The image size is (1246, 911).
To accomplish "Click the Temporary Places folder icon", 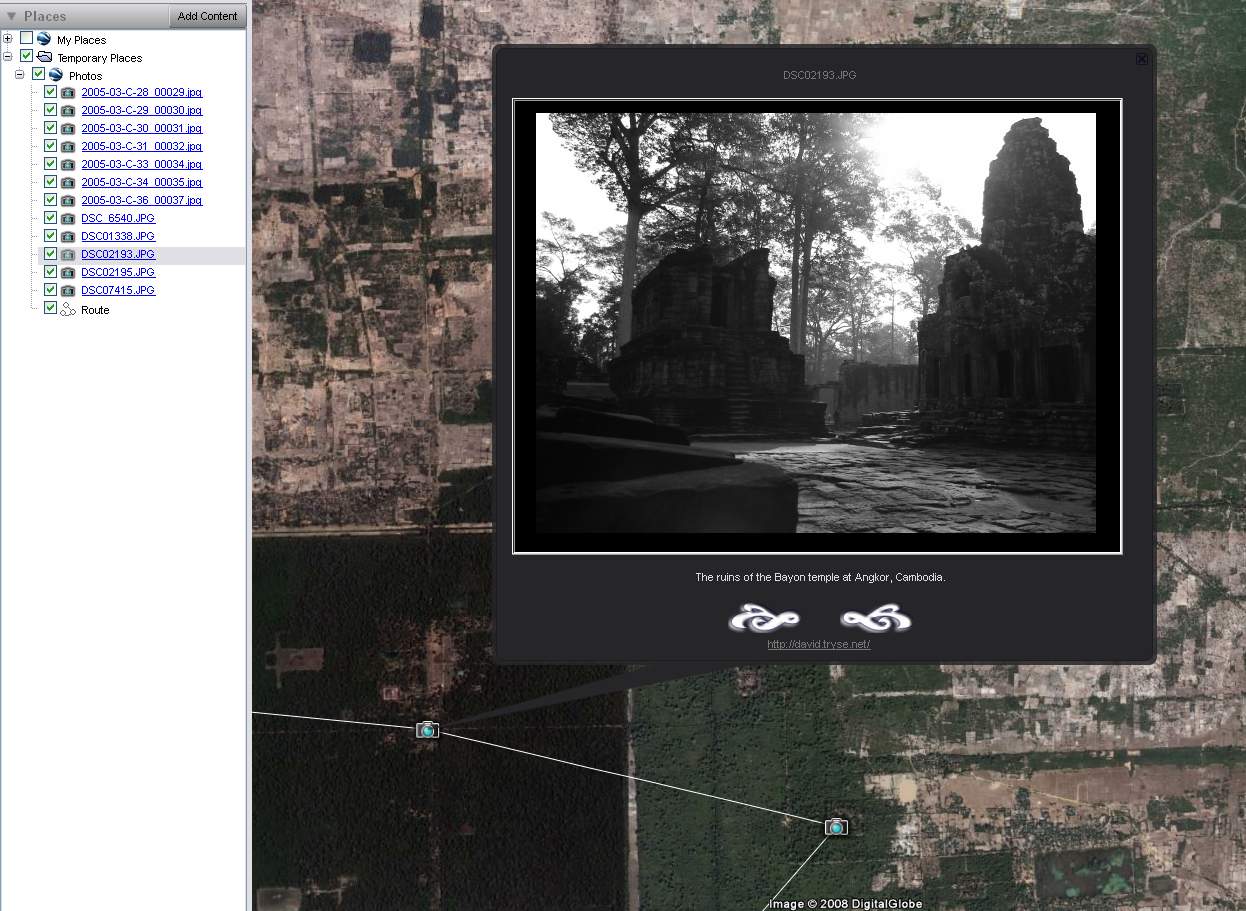I will [44, 57].
